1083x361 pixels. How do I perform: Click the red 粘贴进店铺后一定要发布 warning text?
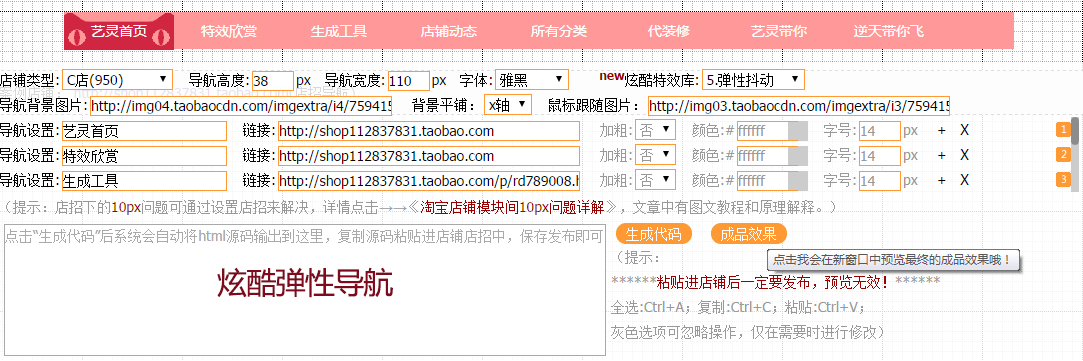point(772,282)
